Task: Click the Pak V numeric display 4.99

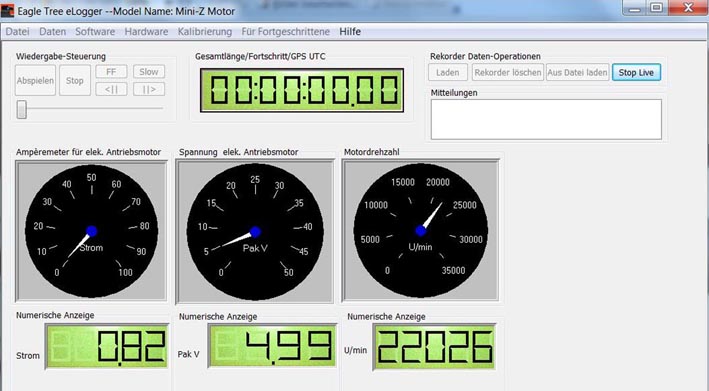Action: point(272,346)
